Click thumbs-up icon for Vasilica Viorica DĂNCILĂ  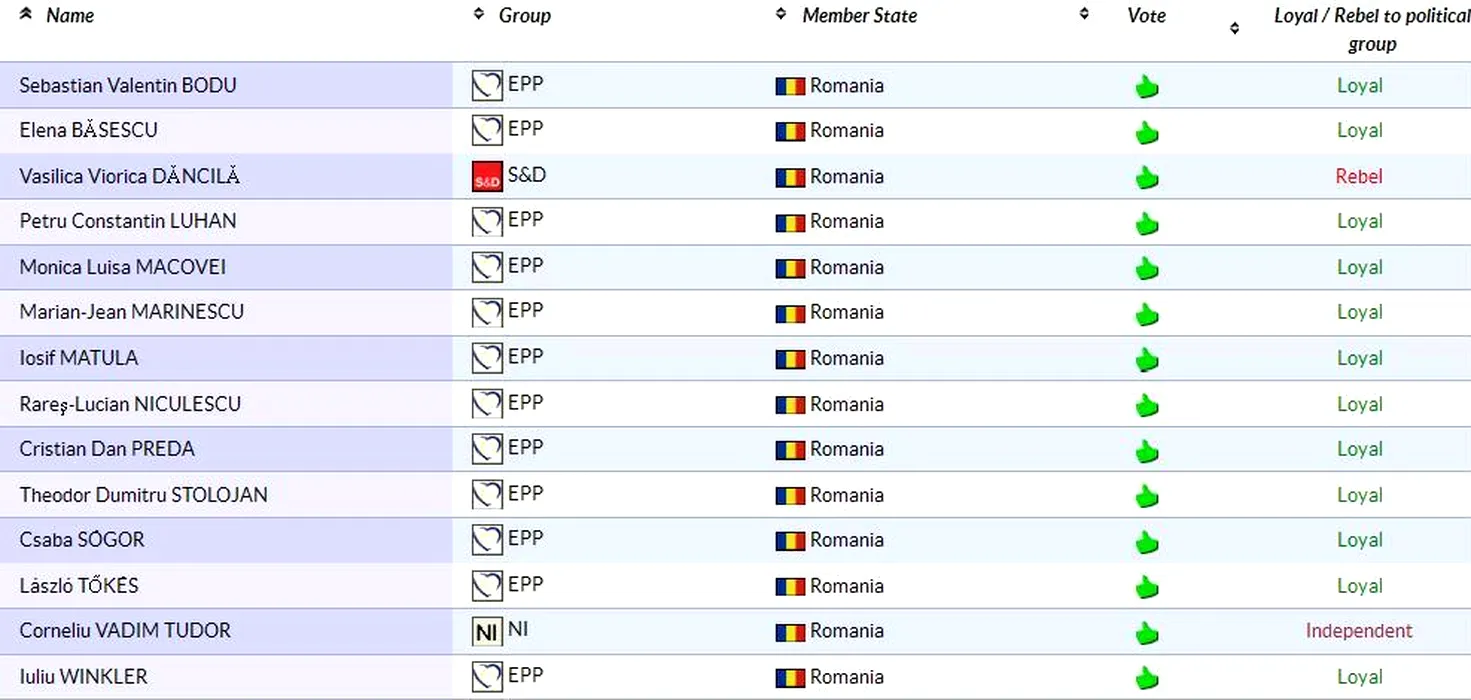(x=1146, y=178)
